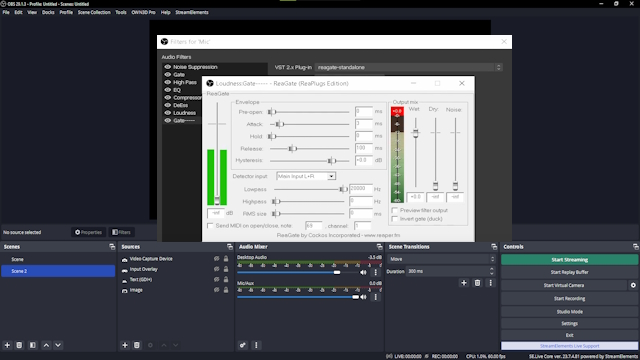This screenshot has height=360, width=640.
Task: Toggle Loudness filter visibility eye
Action: click(167, 113)
